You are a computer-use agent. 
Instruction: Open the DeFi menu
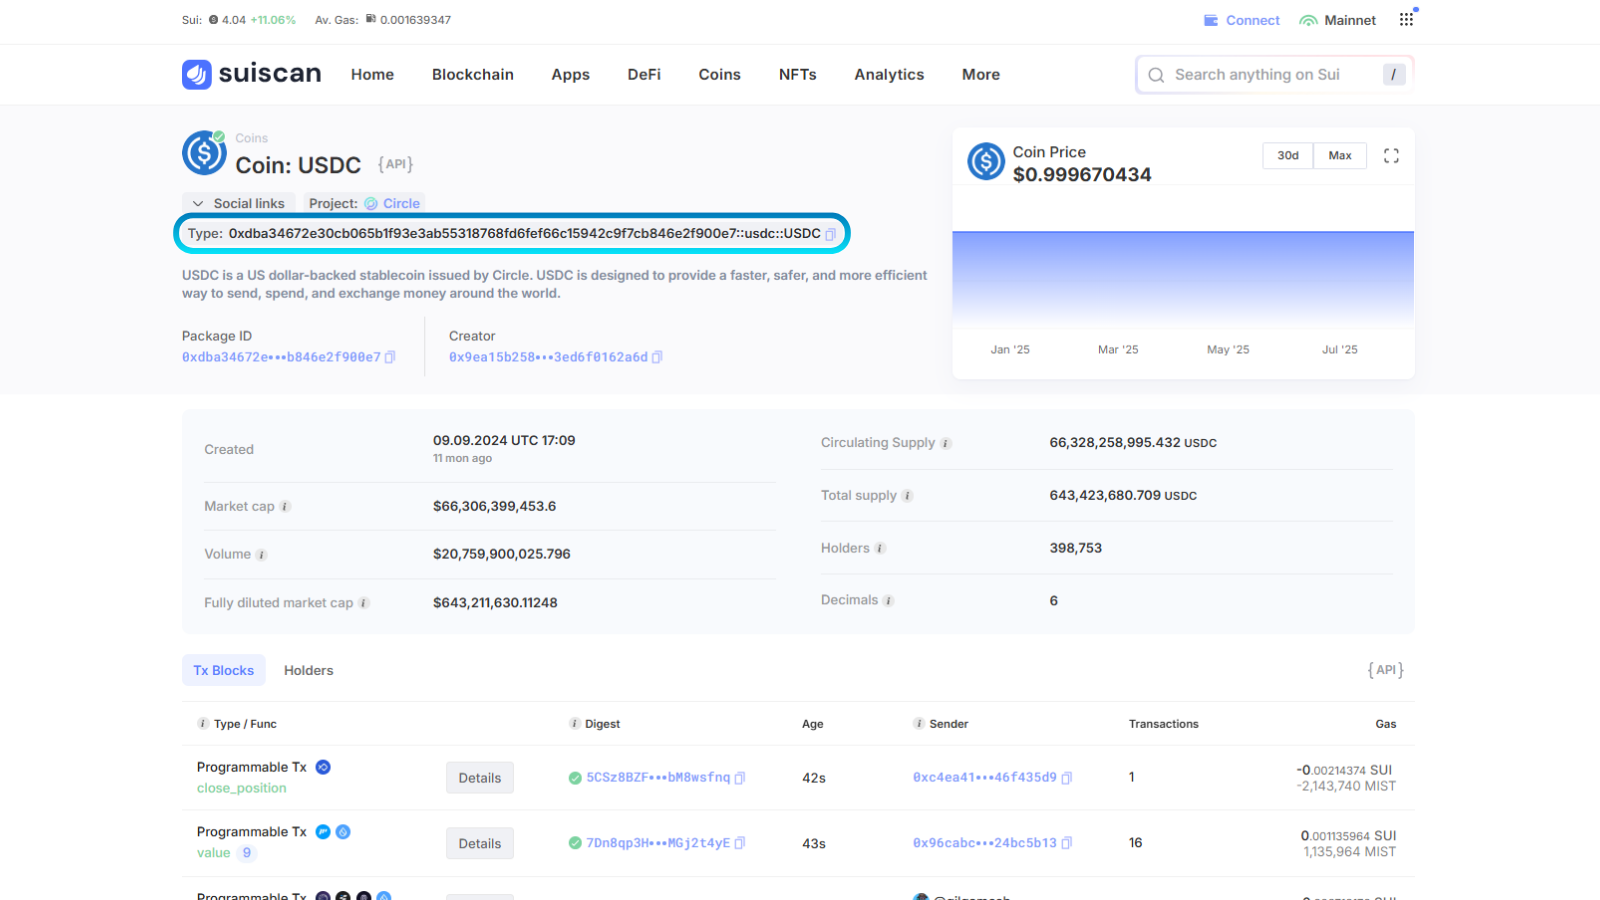coord(644,75)
